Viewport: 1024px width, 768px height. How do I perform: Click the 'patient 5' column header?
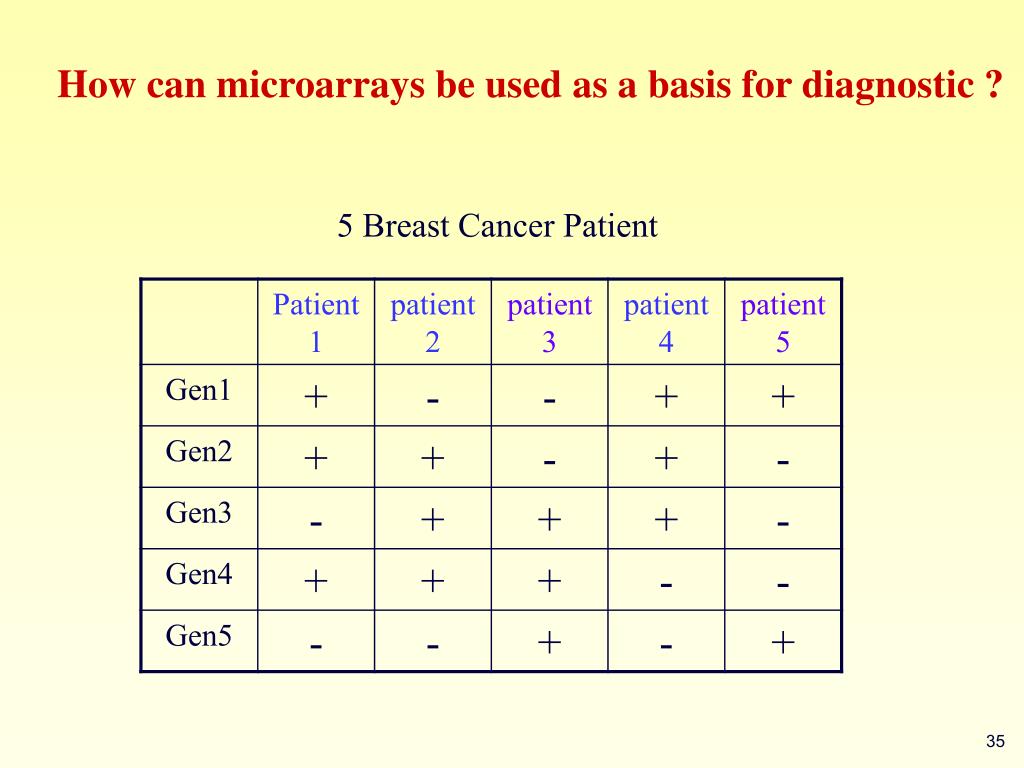coord(783,322)
